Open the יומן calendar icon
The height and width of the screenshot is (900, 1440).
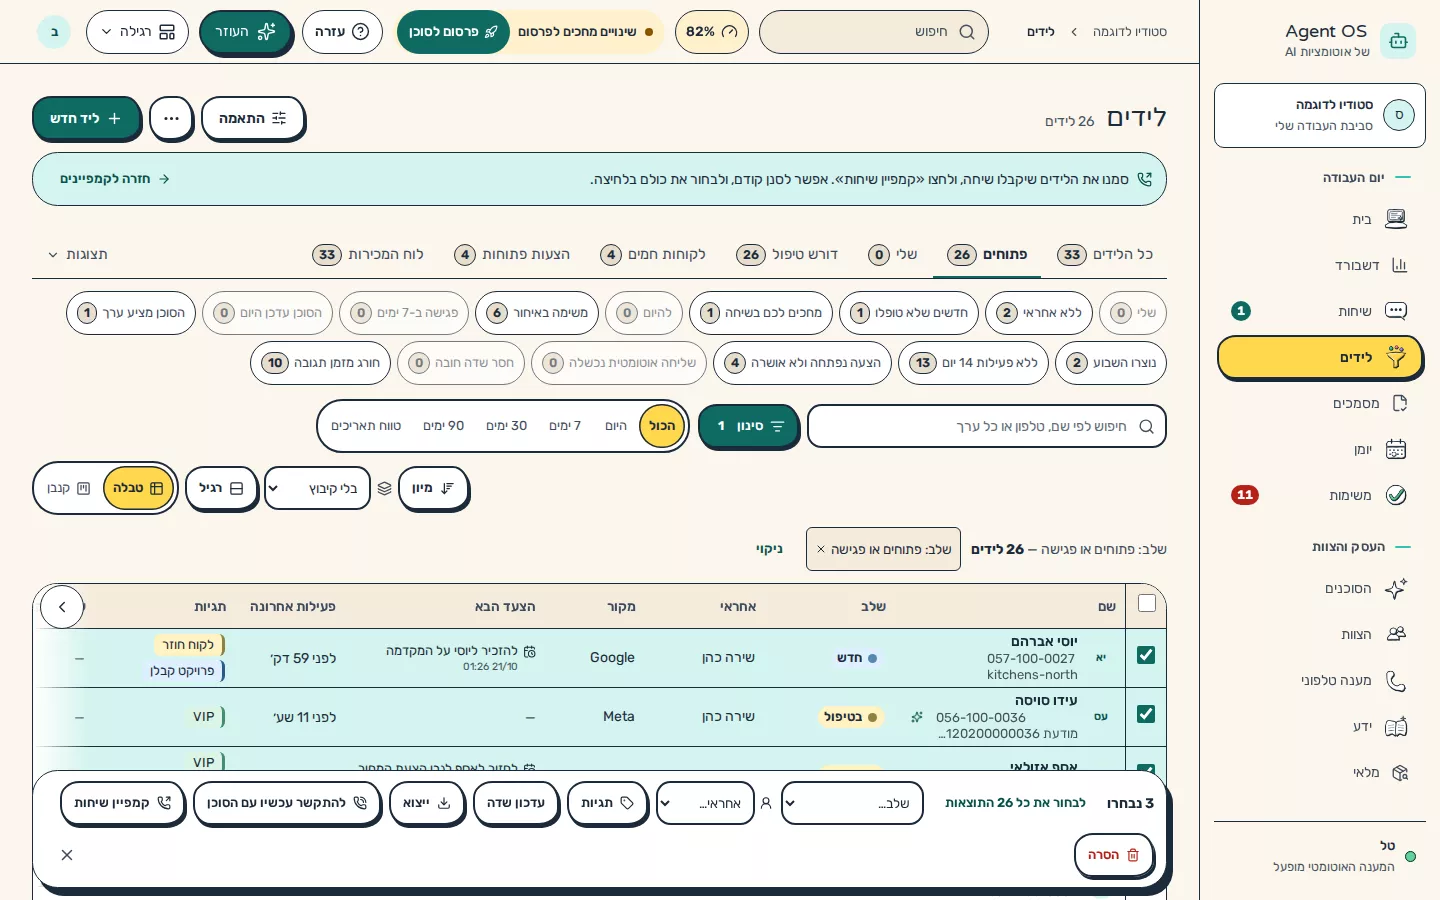[x=1396, y=449]
